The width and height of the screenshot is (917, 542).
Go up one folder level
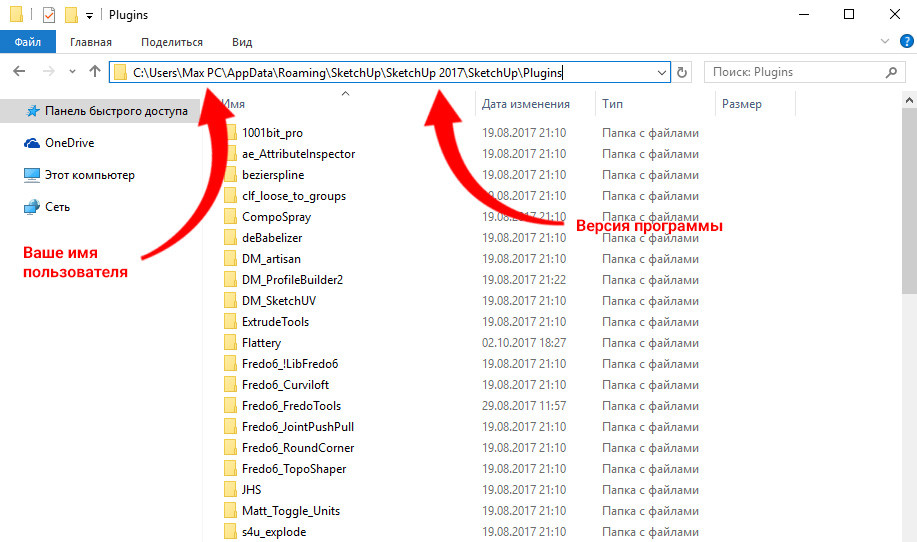(95, 71)
